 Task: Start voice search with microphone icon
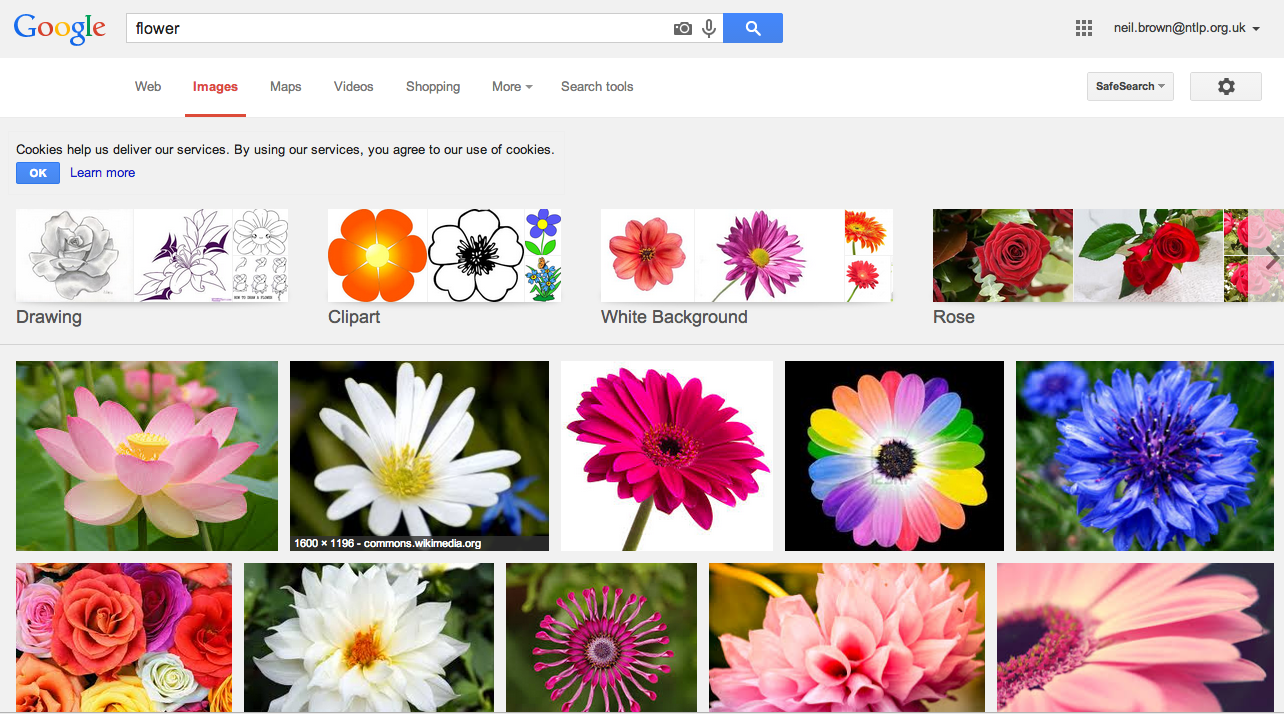[709, 29]
